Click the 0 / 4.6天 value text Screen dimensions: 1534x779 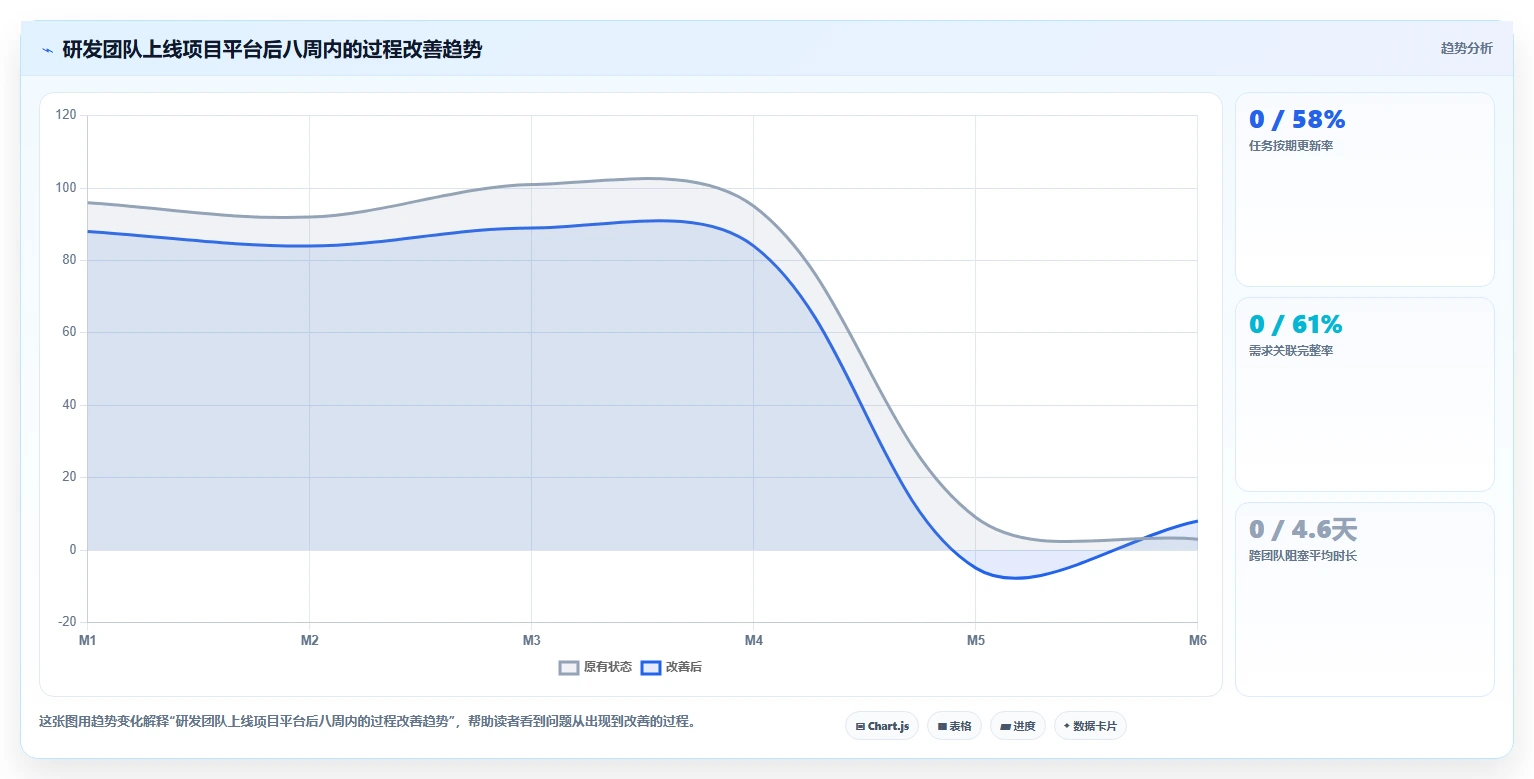(x=1303, y=530)
